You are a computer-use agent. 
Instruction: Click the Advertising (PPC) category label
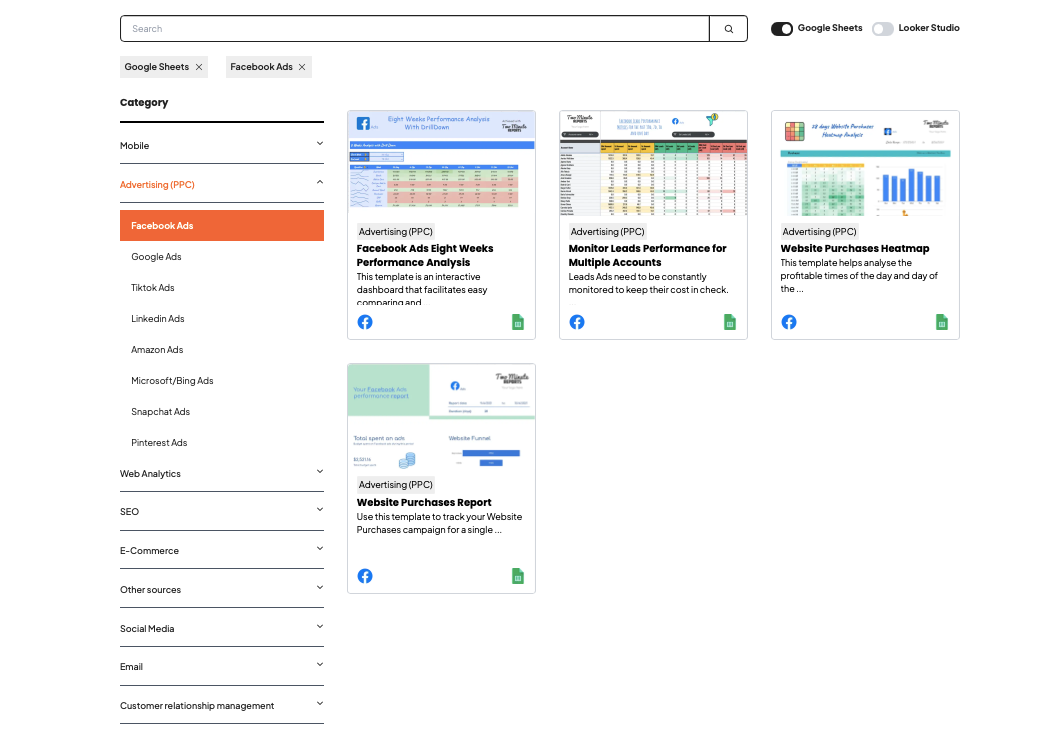point(157,184)
